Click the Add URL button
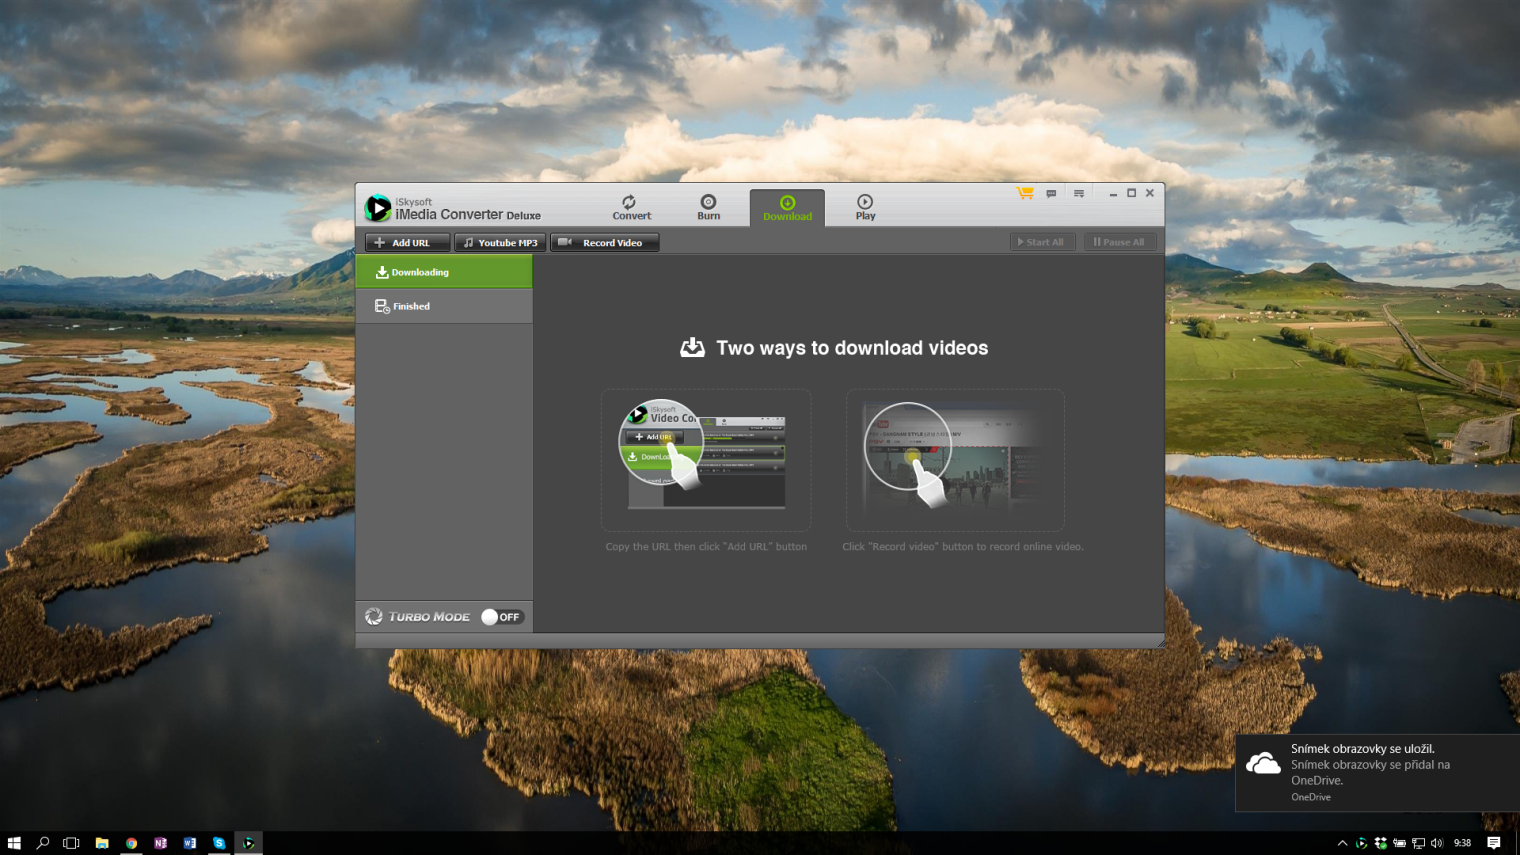Viewport: 1520px width, 855px height. (x=407, y=242)
